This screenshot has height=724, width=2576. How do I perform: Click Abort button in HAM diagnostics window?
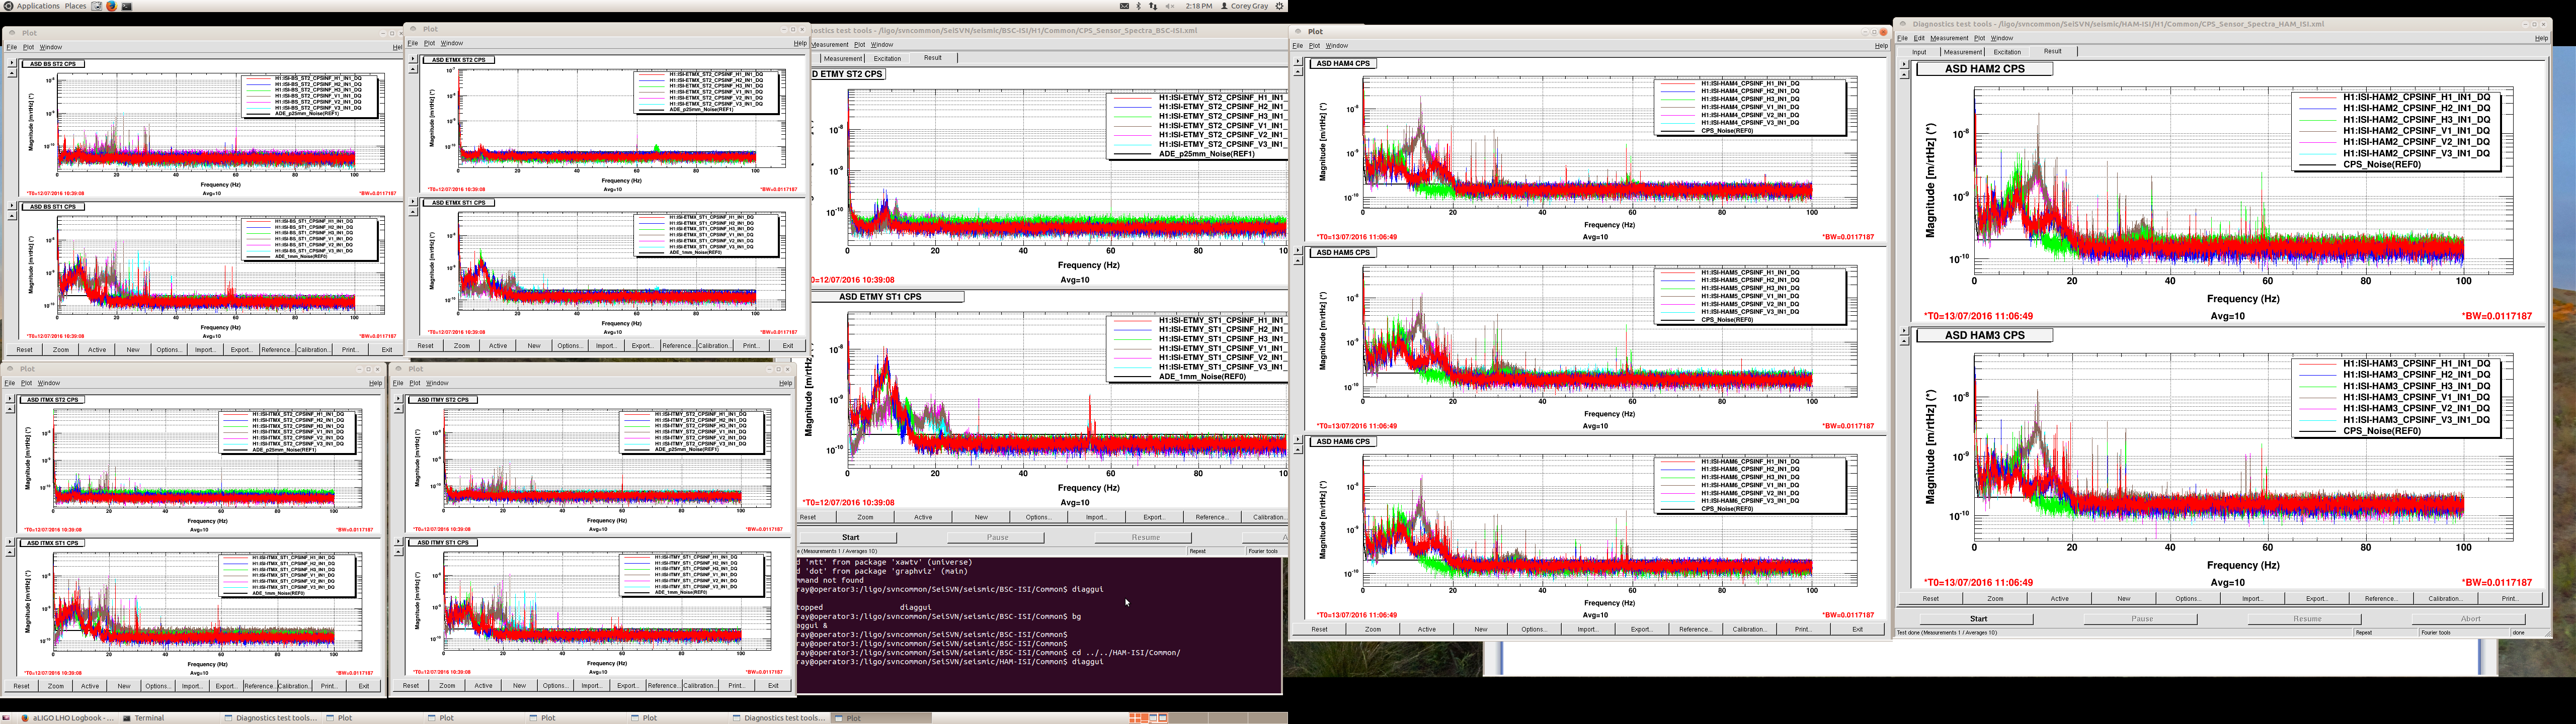(2470, 618)
